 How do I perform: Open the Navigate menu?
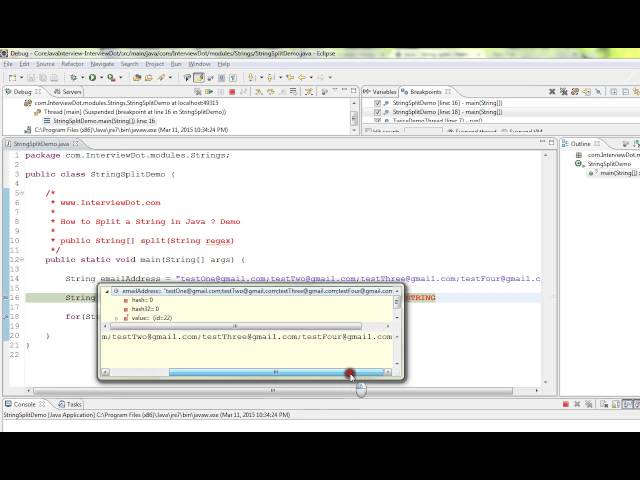(x=102, y=64)
